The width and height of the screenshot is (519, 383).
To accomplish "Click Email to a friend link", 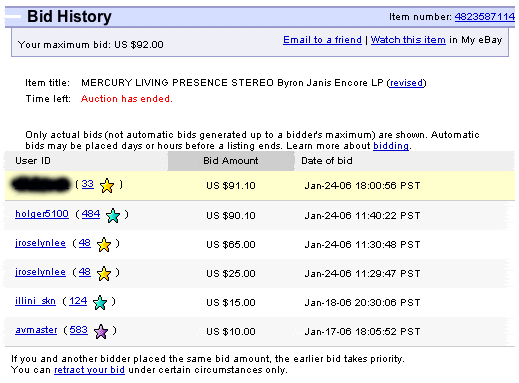I will (322, 40).
